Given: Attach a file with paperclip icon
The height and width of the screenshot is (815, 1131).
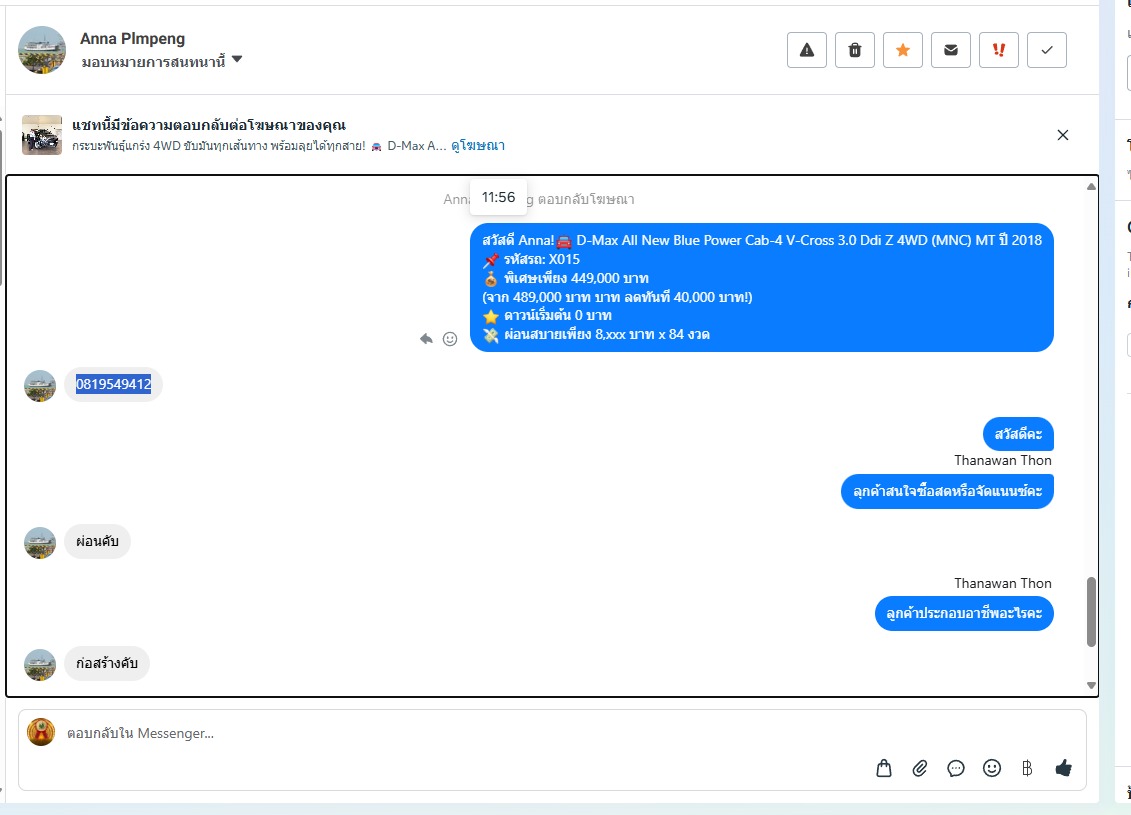Looking at the screenshot, I should point(920,768).
